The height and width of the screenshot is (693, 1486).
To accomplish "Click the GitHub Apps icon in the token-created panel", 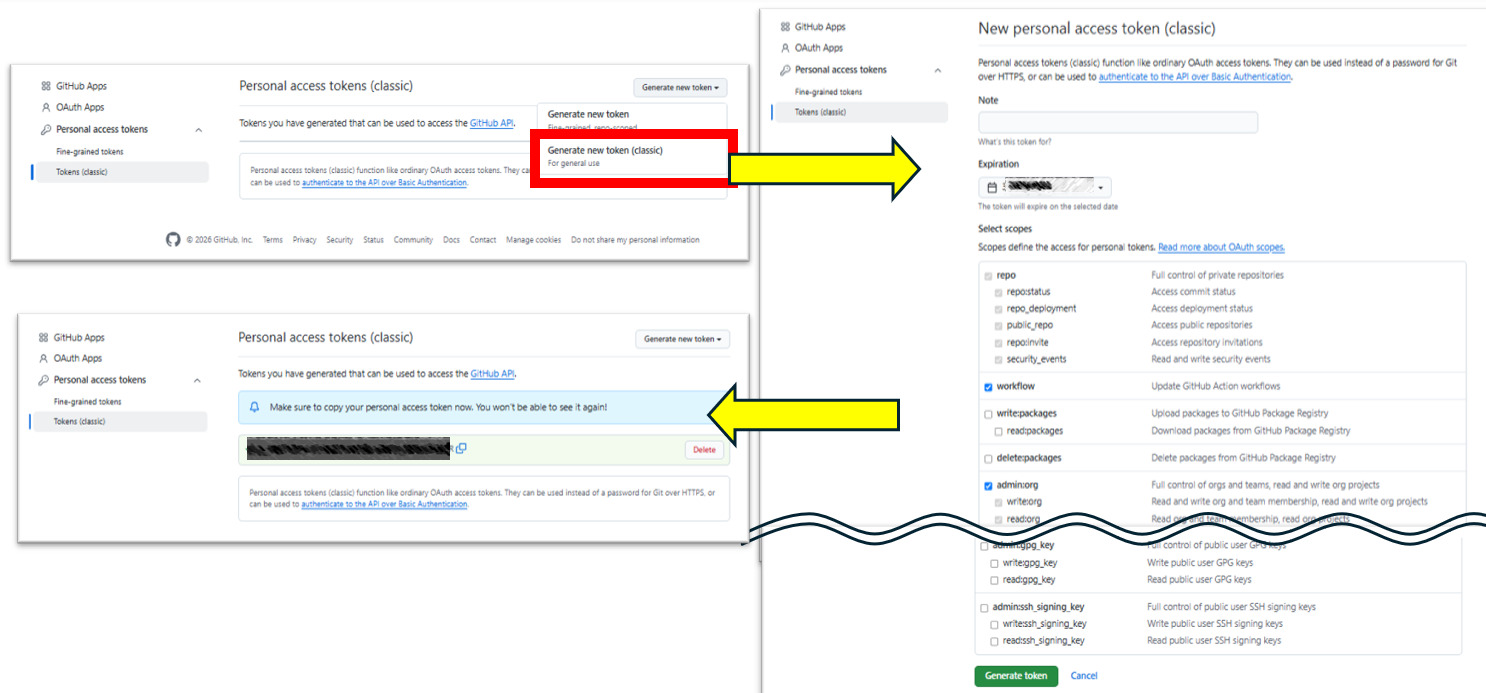I will pyautogui.click(x=44, y=338).
